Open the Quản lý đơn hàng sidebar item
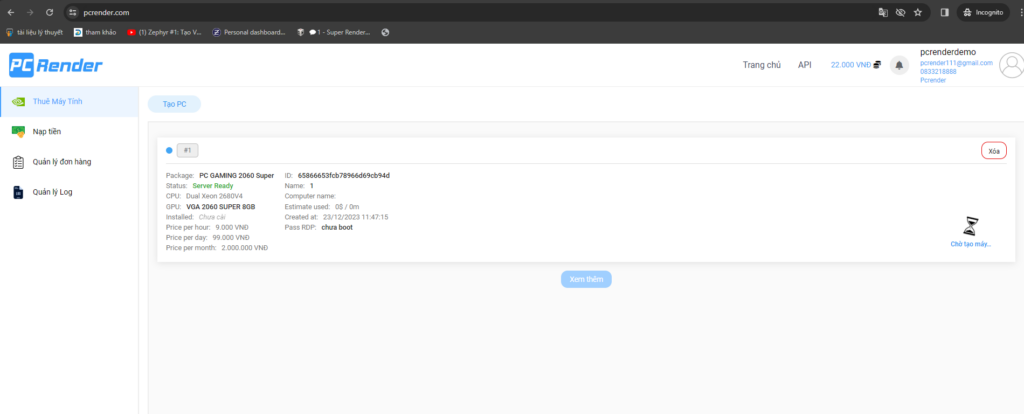This screenshot has height=414, width=1024. [69, 162]
